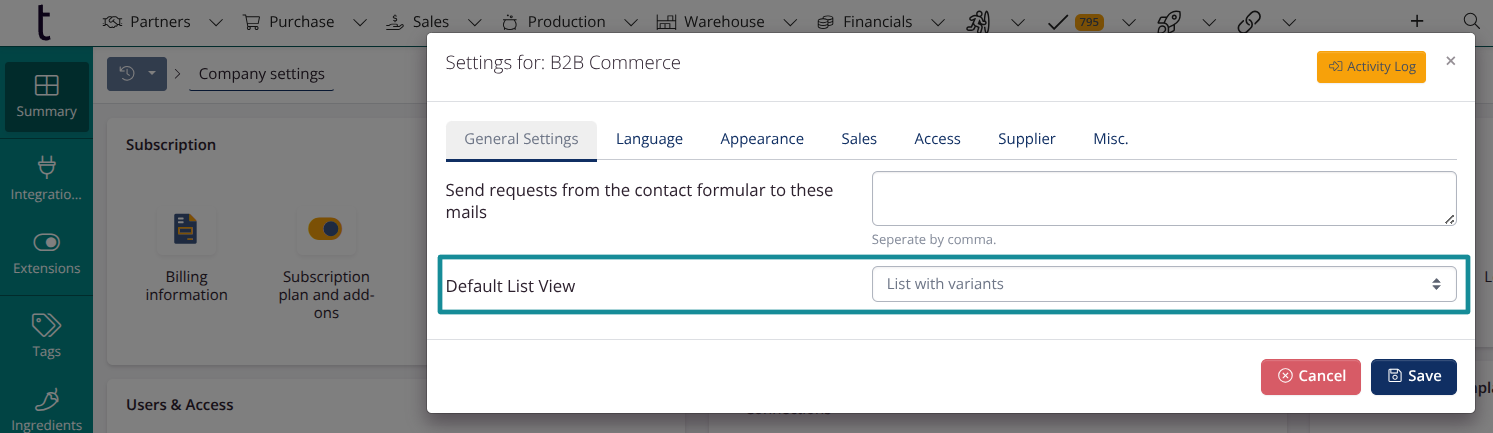Click the Activity Log button
Screen dimensions: 1493x433
pos(1371,67)
